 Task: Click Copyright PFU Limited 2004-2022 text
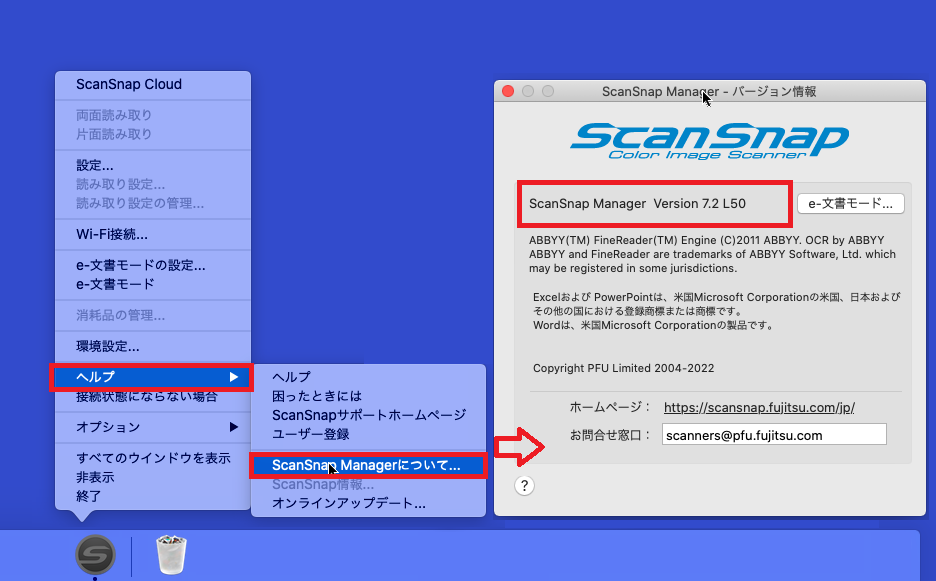click(x=623, y=368)
